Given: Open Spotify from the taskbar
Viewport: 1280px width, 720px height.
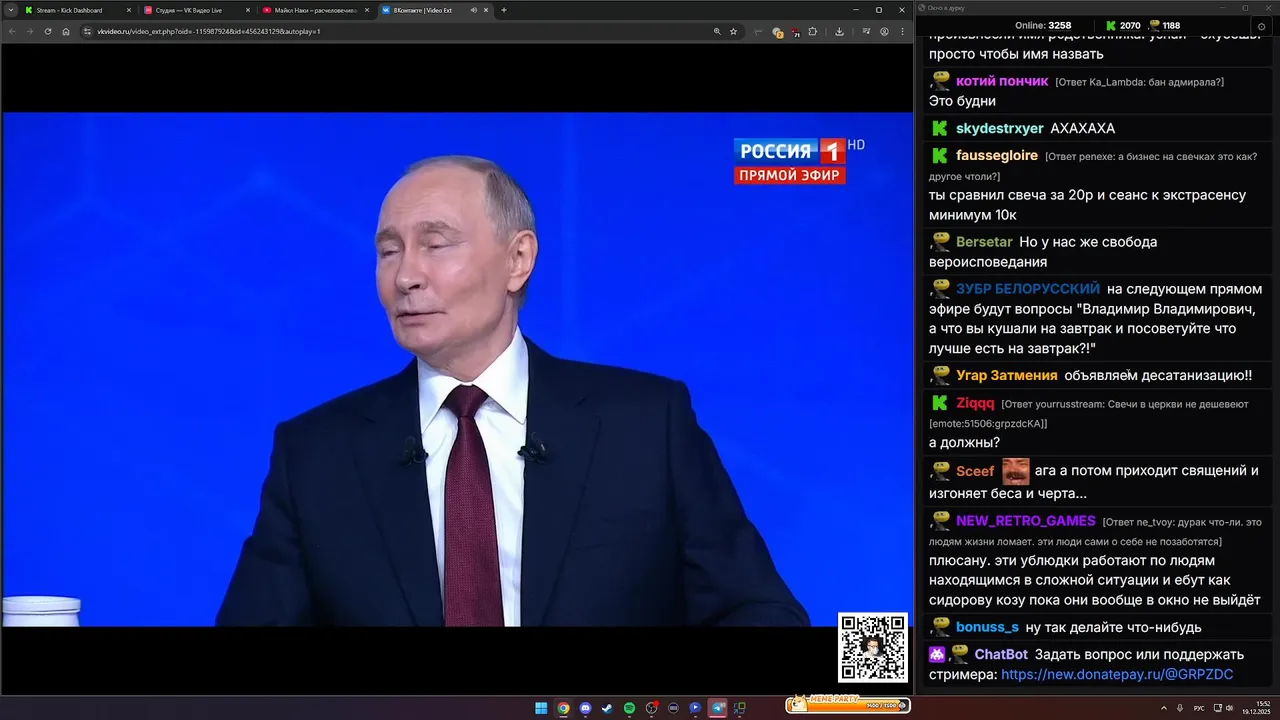Looking at the screenshot, I should pyautogui.click(x=629, y=708).
